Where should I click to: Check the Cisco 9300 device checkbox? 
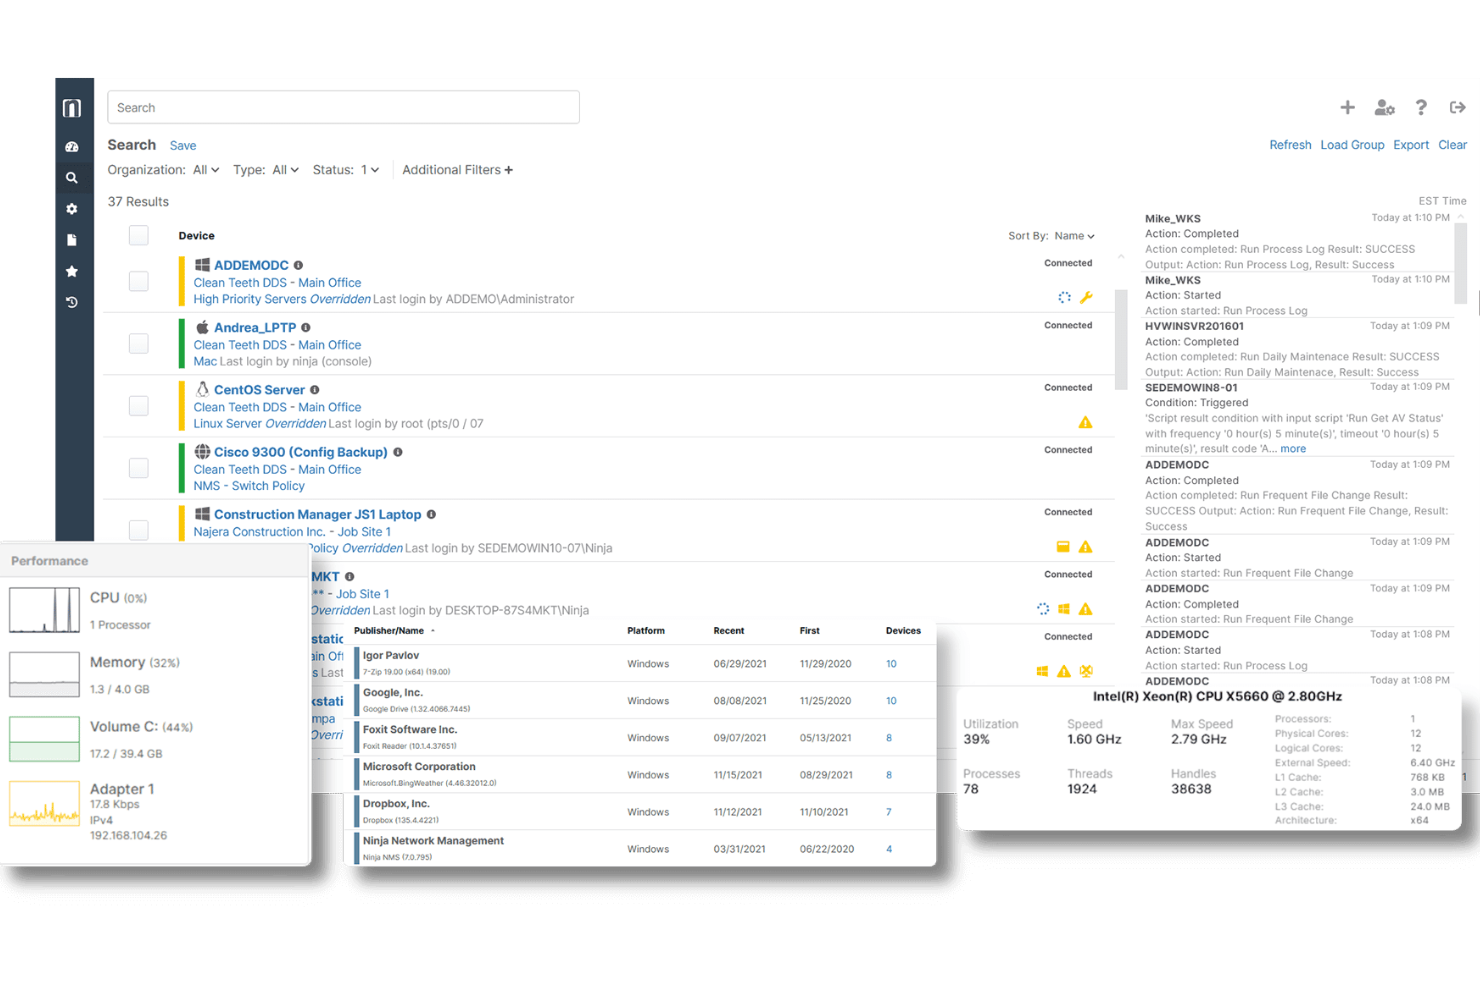point(139,468)
